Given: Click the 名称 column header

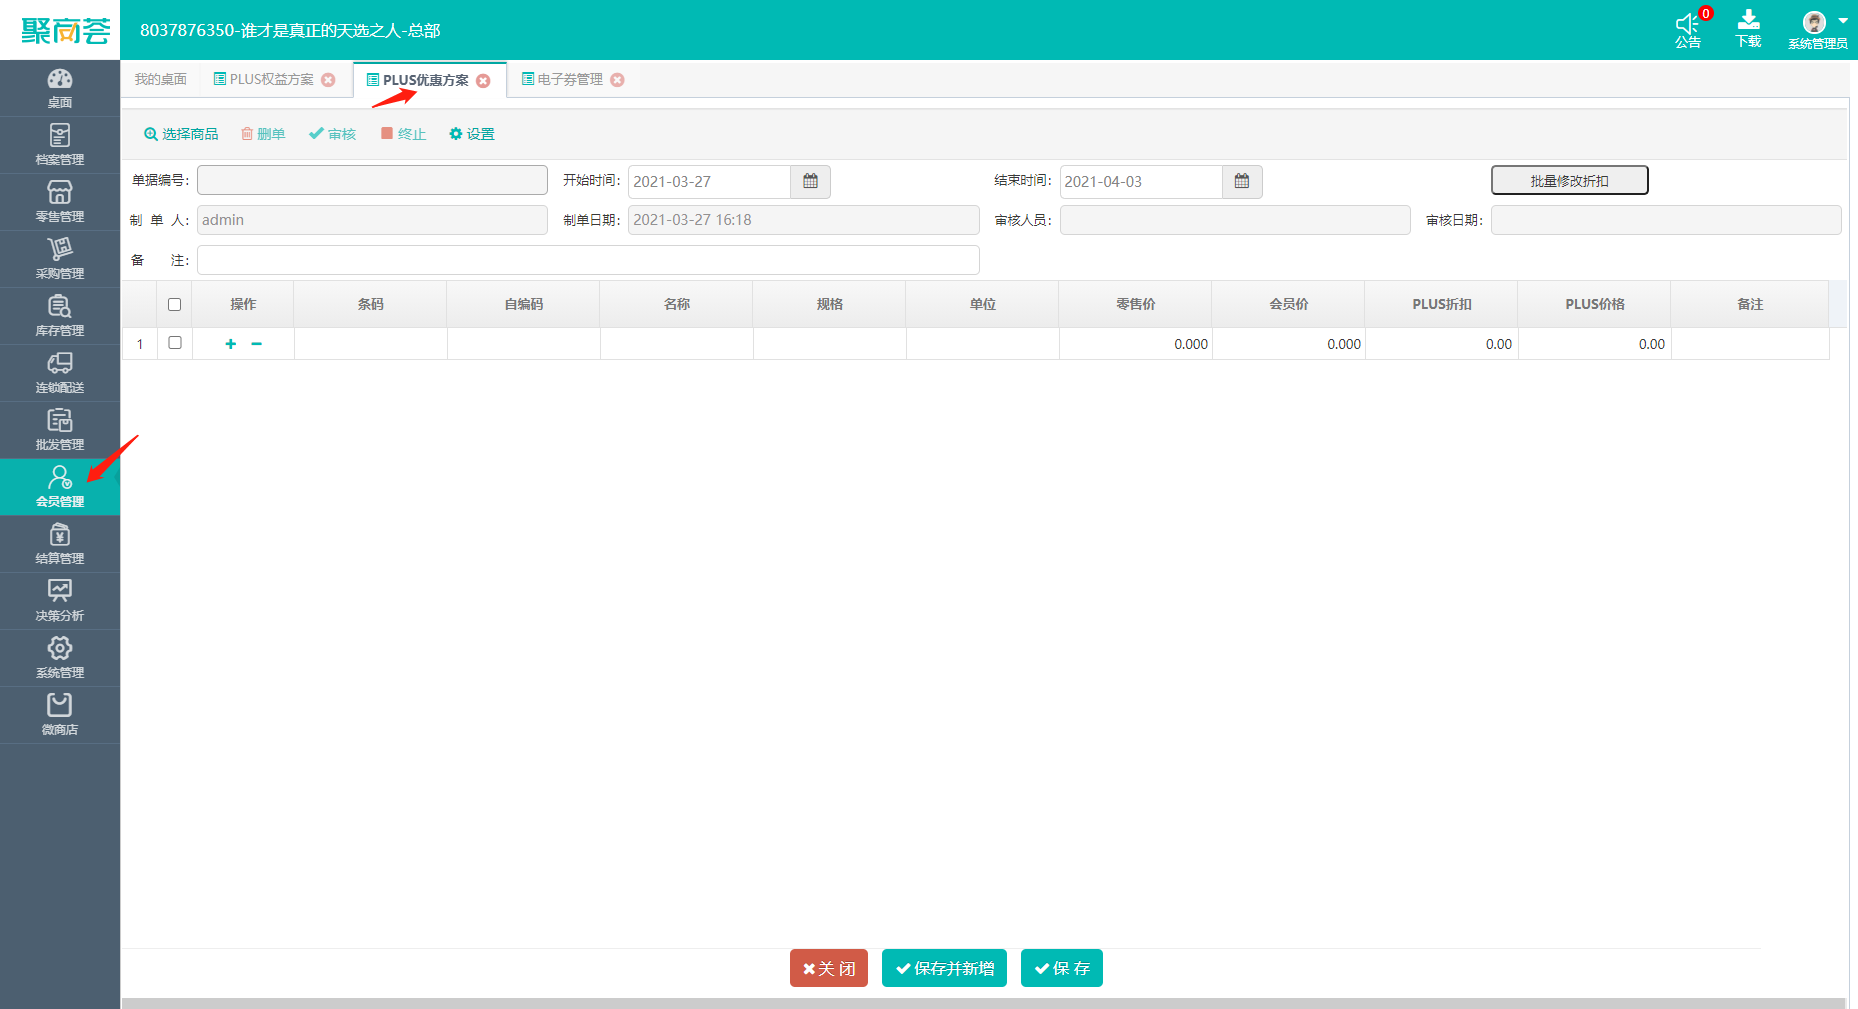Looking at the screenshot, I should pyautogui.click(x=676, y=304).
